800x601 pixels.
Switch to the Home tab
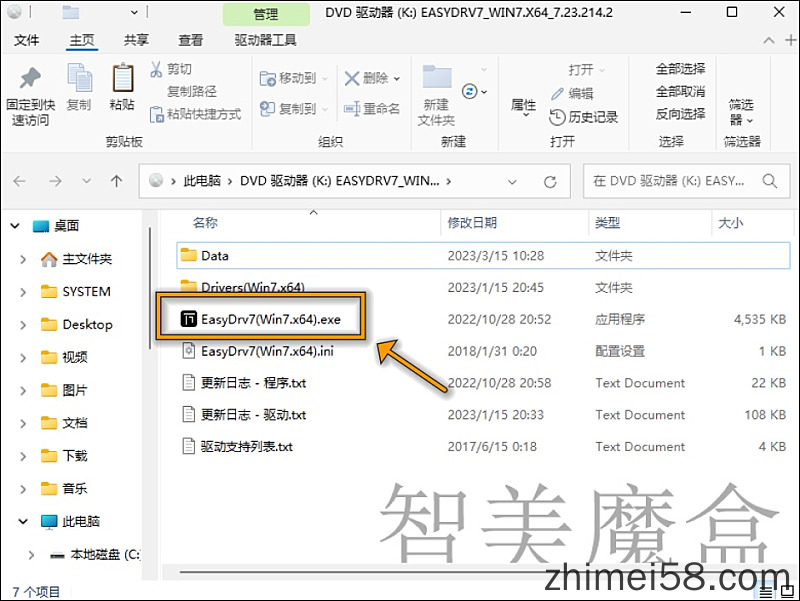click(x=82, y=40)
